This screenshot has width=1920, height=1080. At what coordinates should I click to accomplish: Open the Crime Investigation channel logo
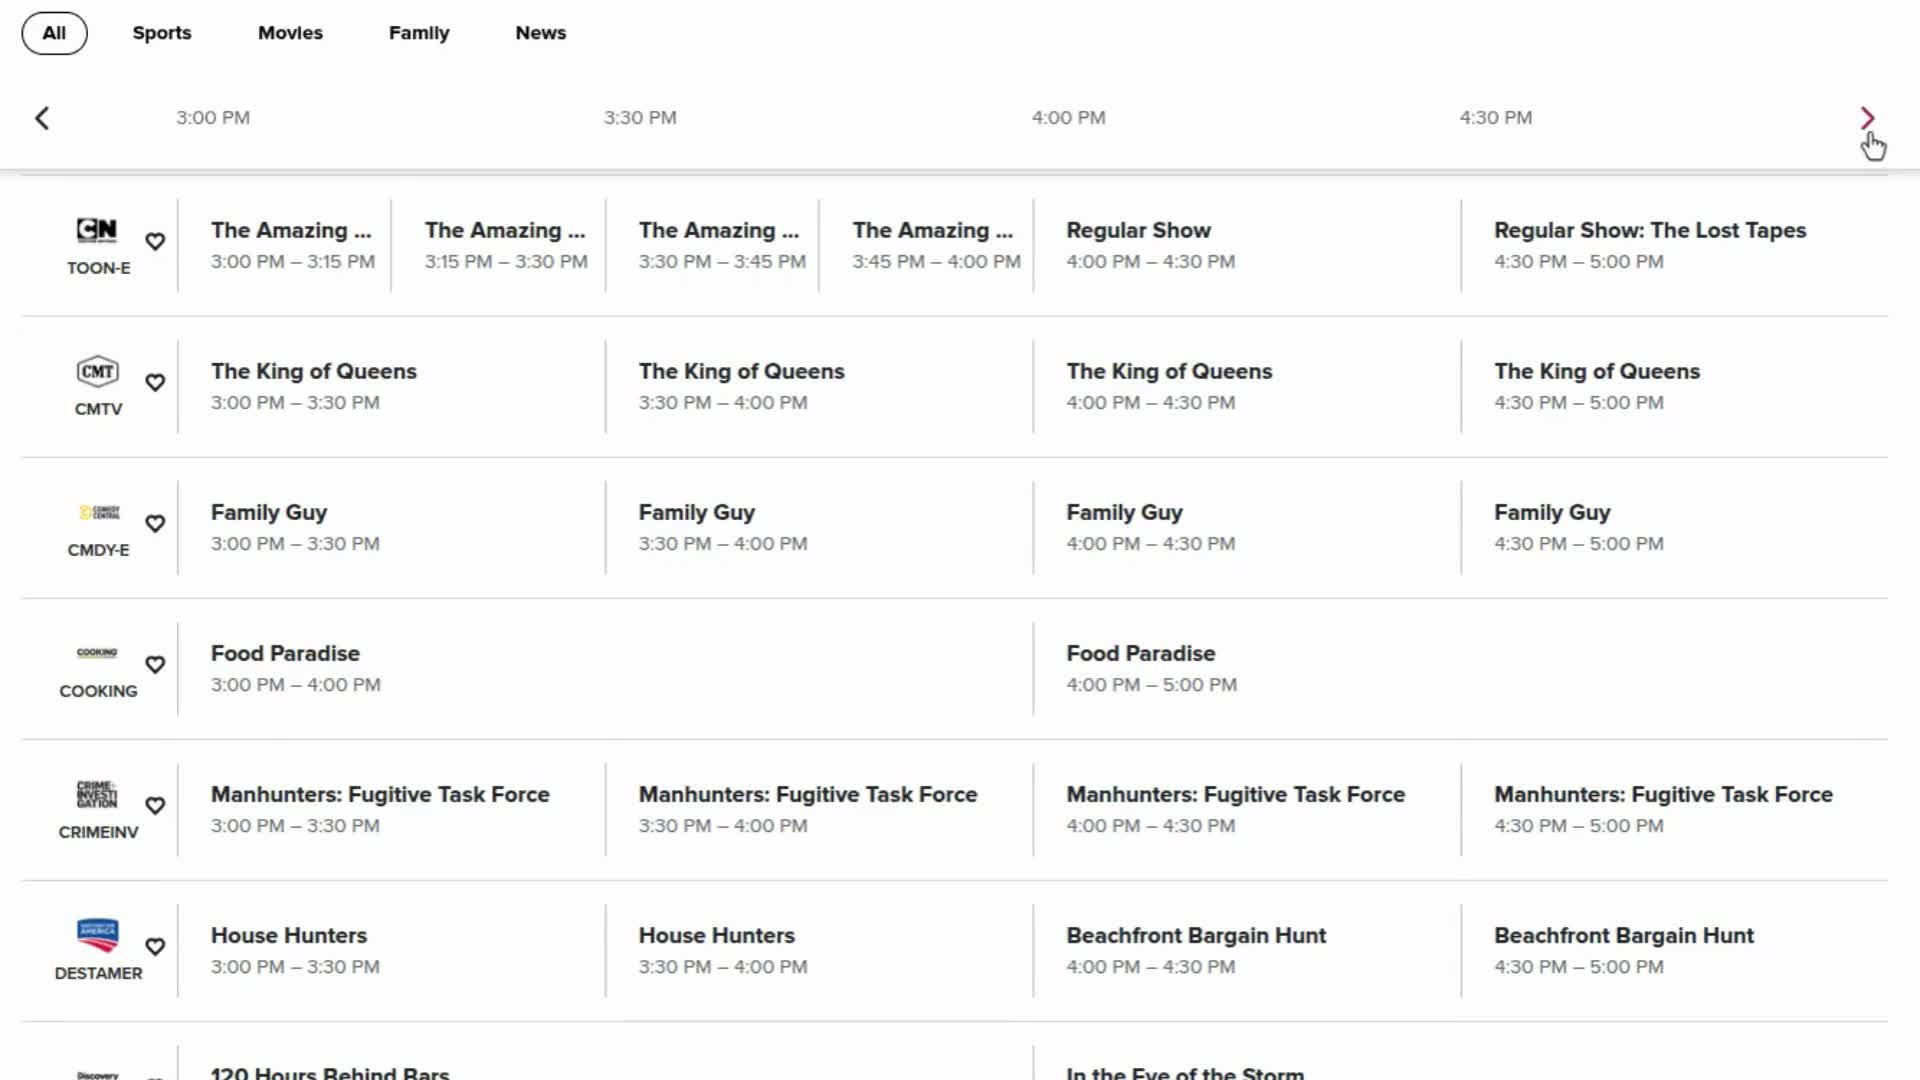[97, 794]
